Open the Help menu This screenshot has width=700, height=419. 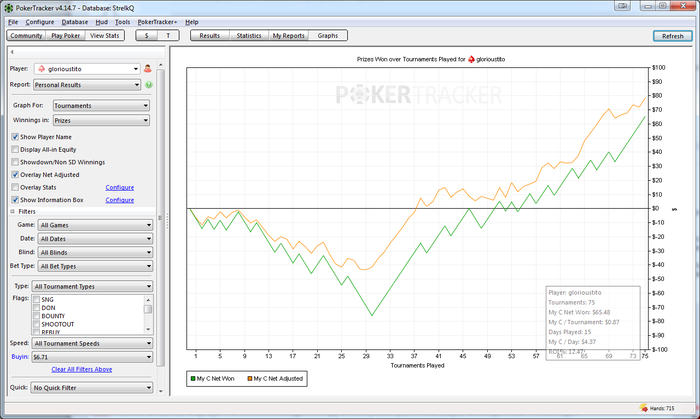coord(192,22)
